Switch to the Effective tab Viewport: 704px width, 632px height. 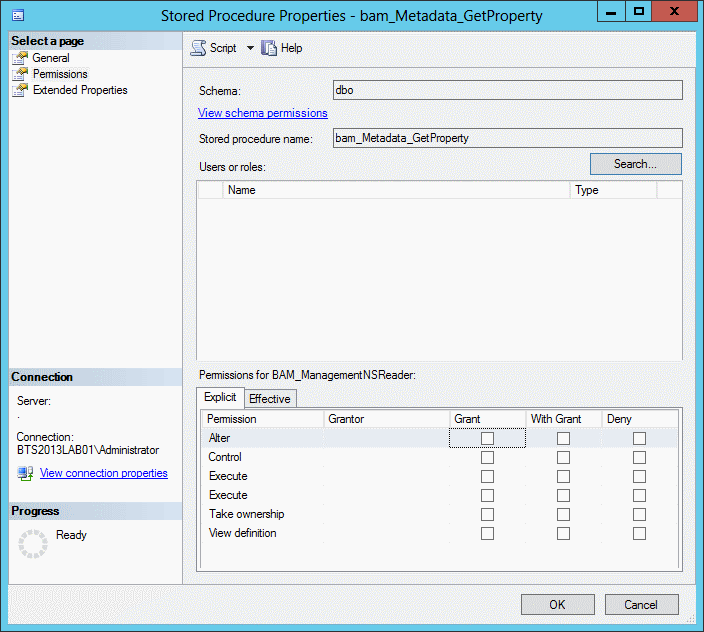click(x=269, y=399)
